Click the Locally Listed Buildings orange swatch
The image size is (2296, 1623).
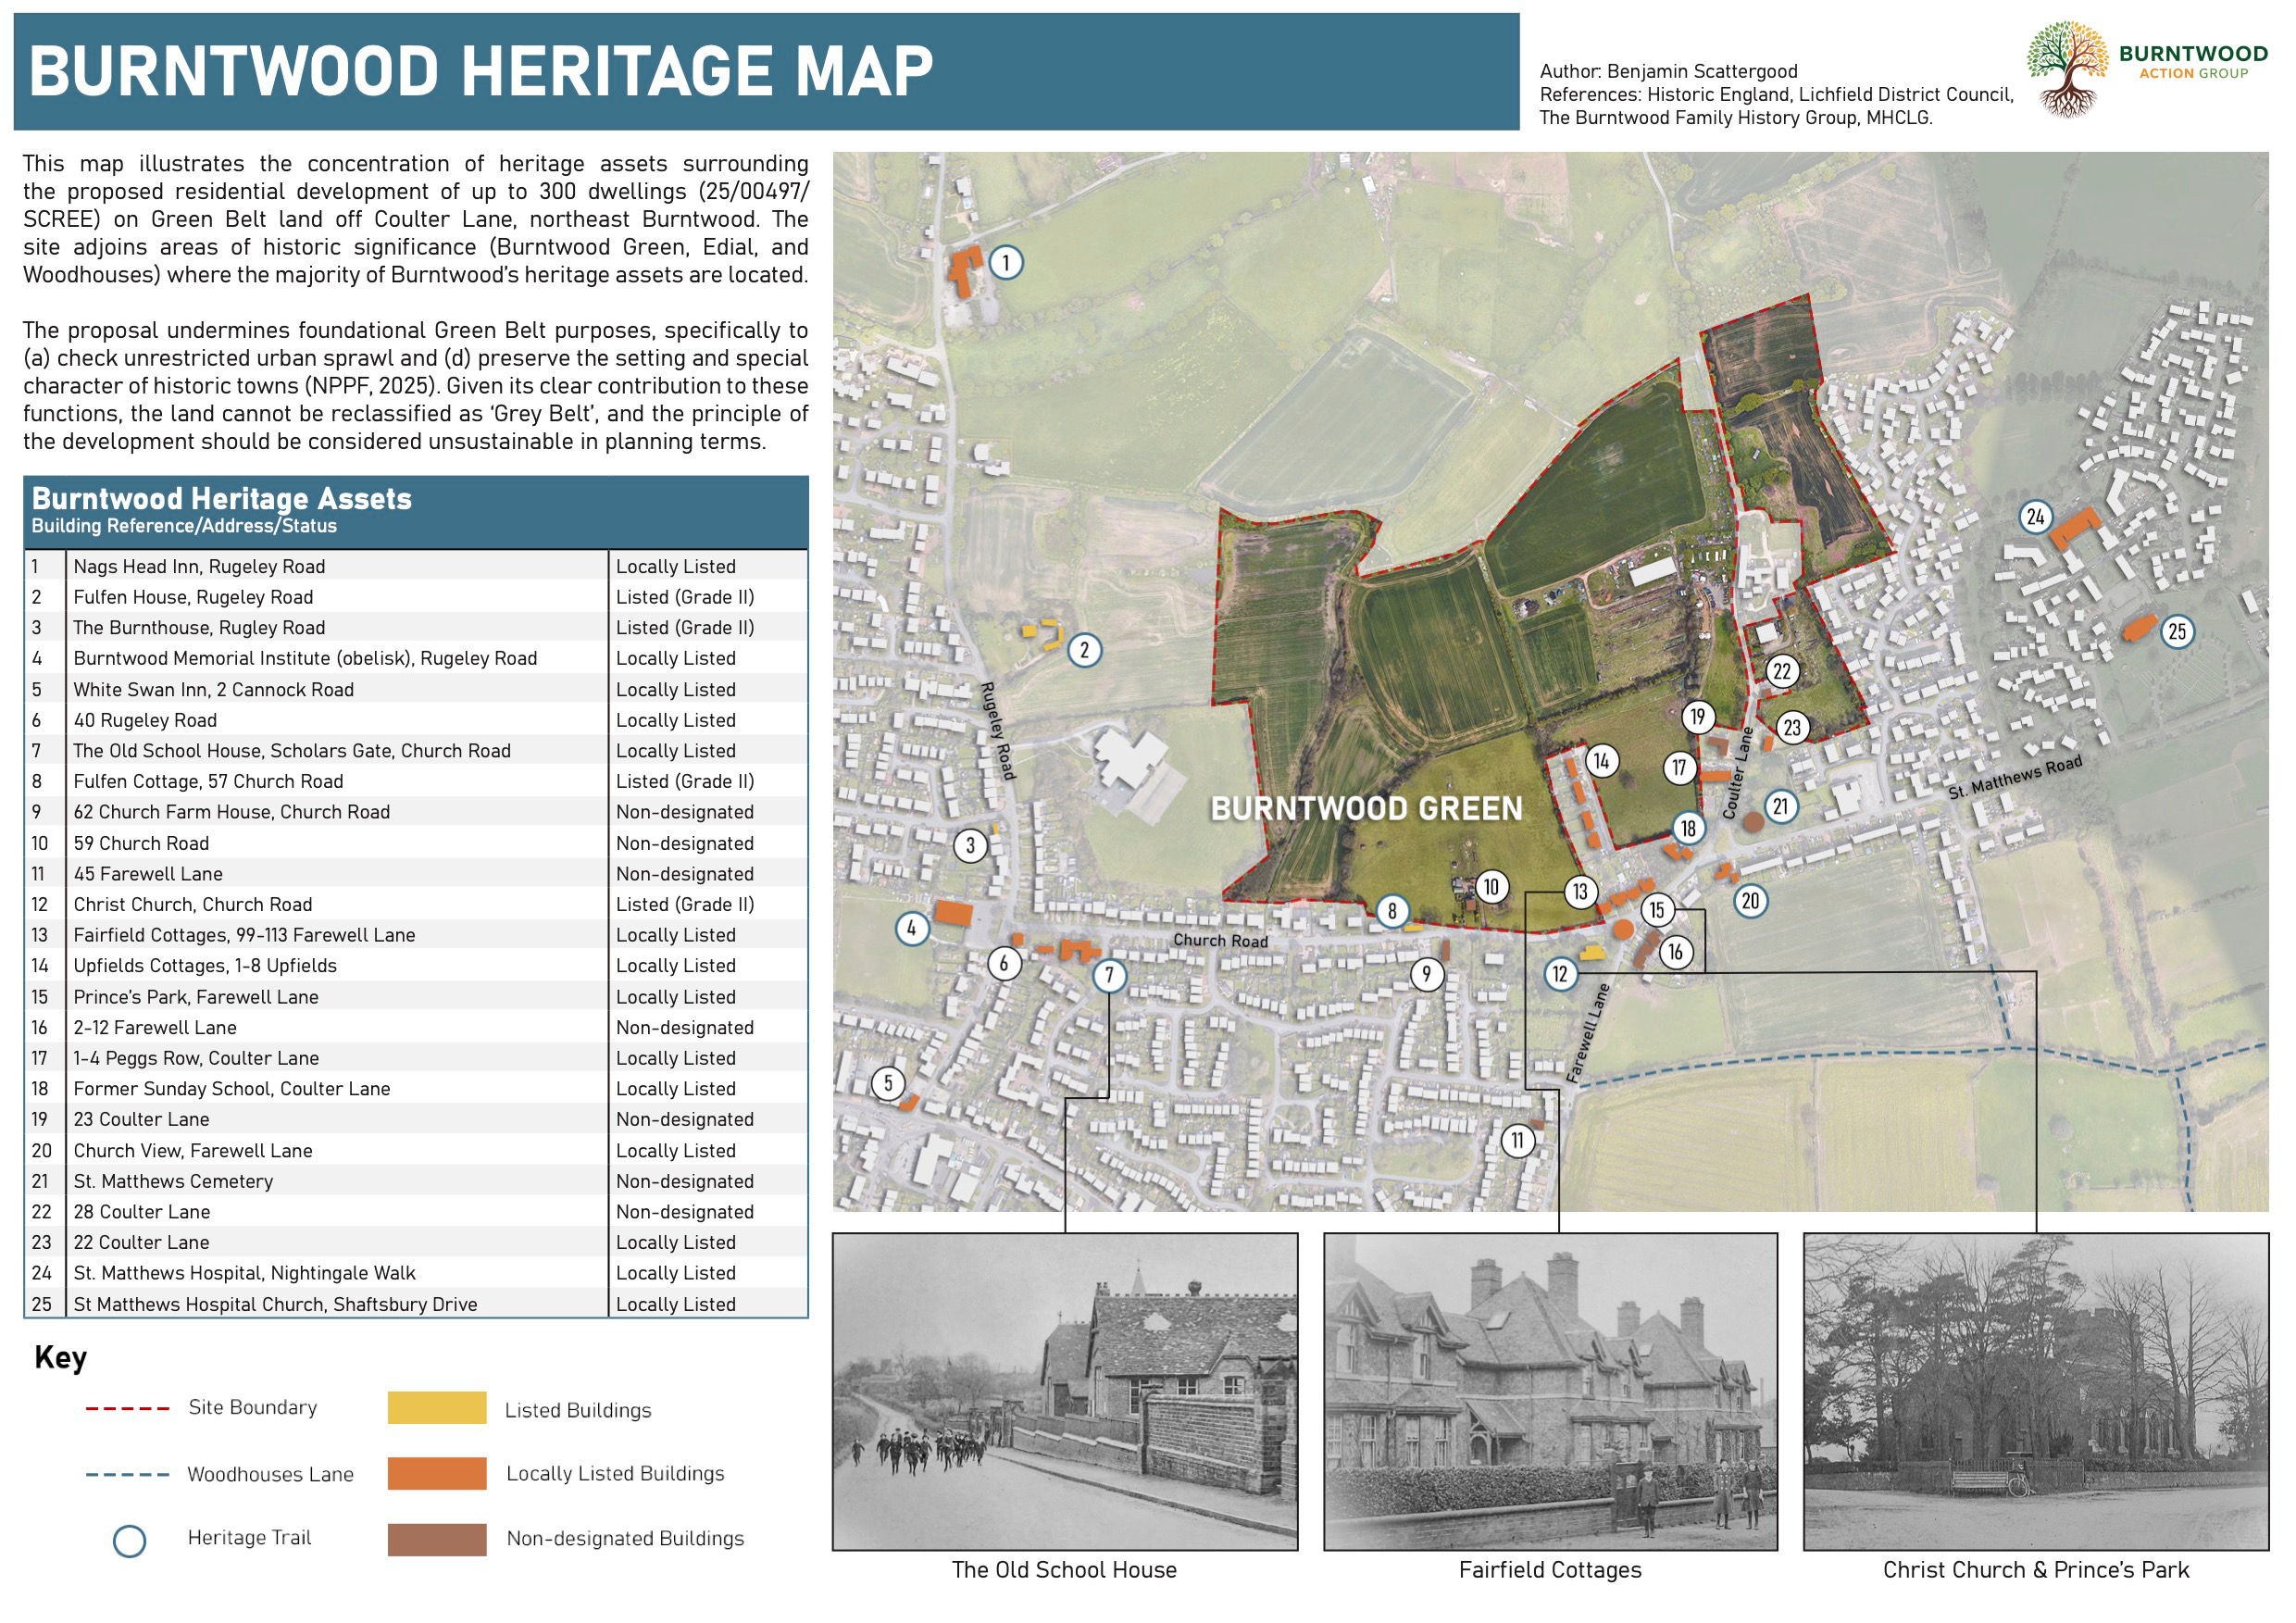pos(437,1473)
